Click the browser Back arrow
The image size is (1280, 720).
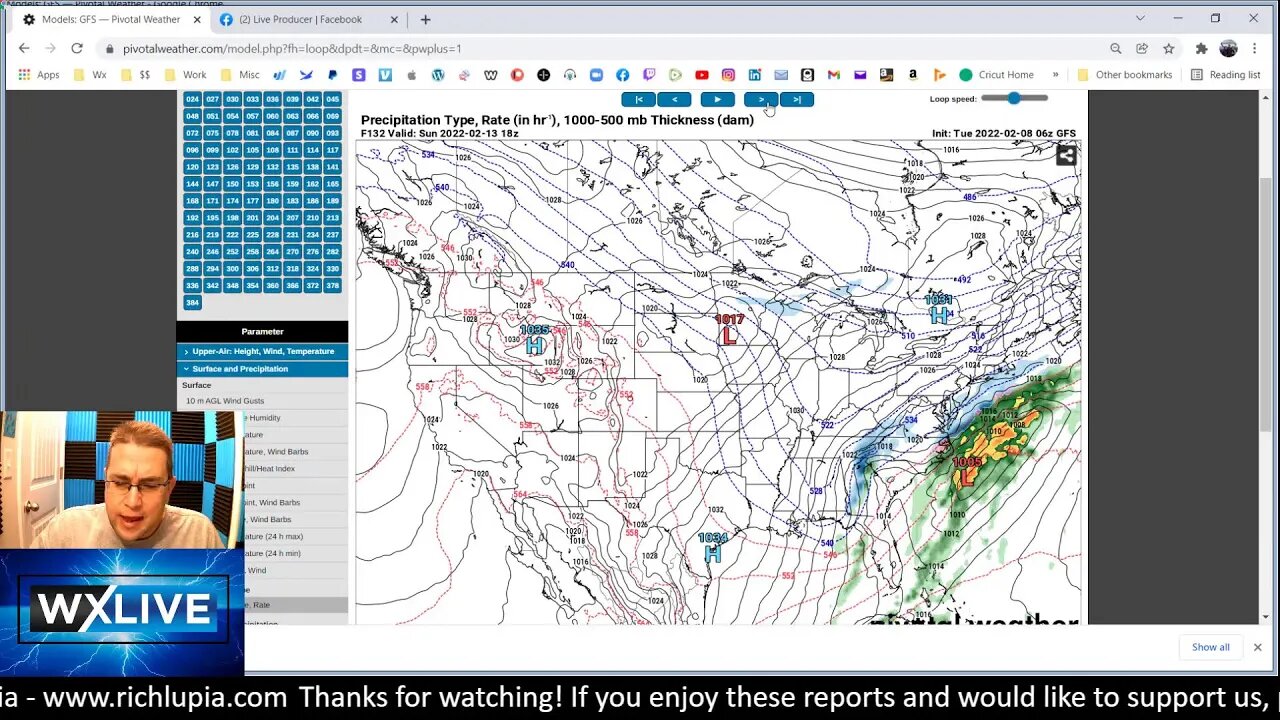pos(24,48)
